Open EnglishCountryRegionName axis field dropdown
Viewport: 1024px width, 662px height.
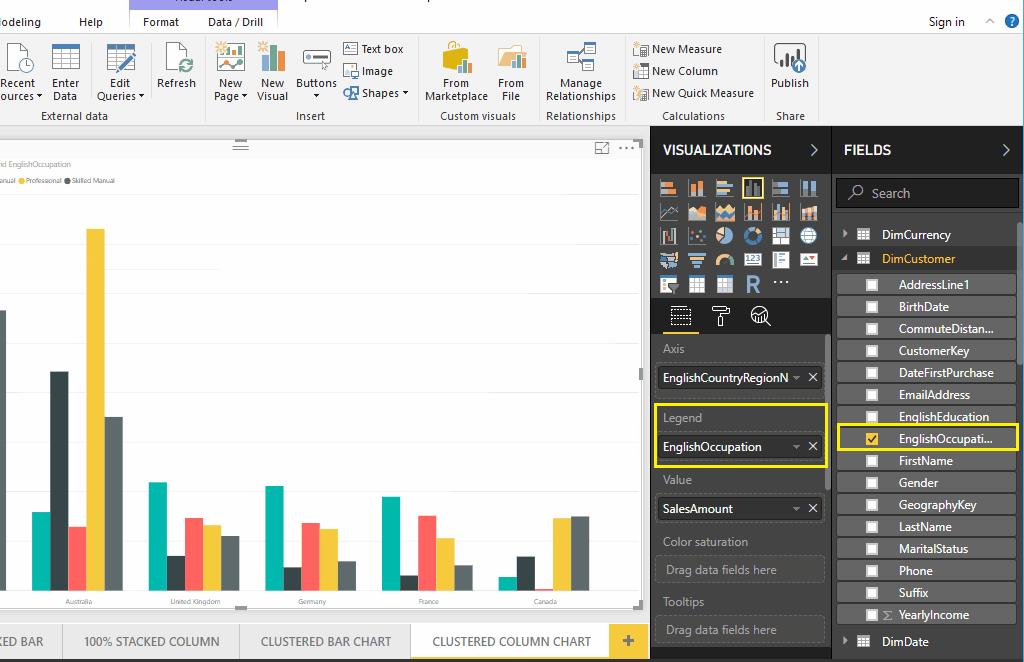point(796,377)
